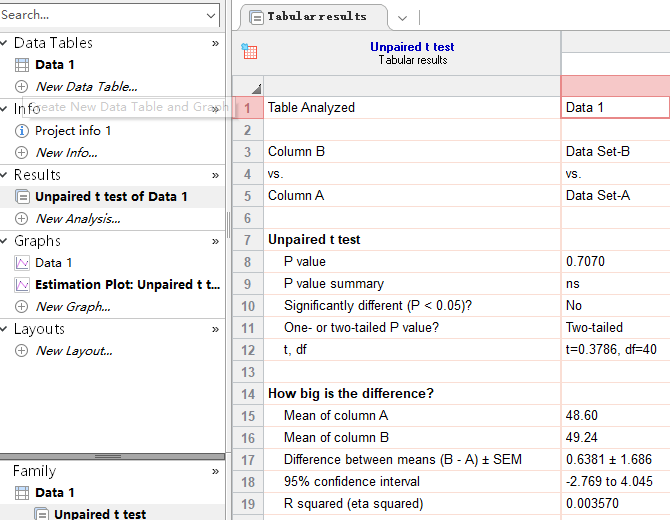Screen dimensions: 670x520
Task: Select Data 1 in the Family panel
Action: click(x=55, y=493)
